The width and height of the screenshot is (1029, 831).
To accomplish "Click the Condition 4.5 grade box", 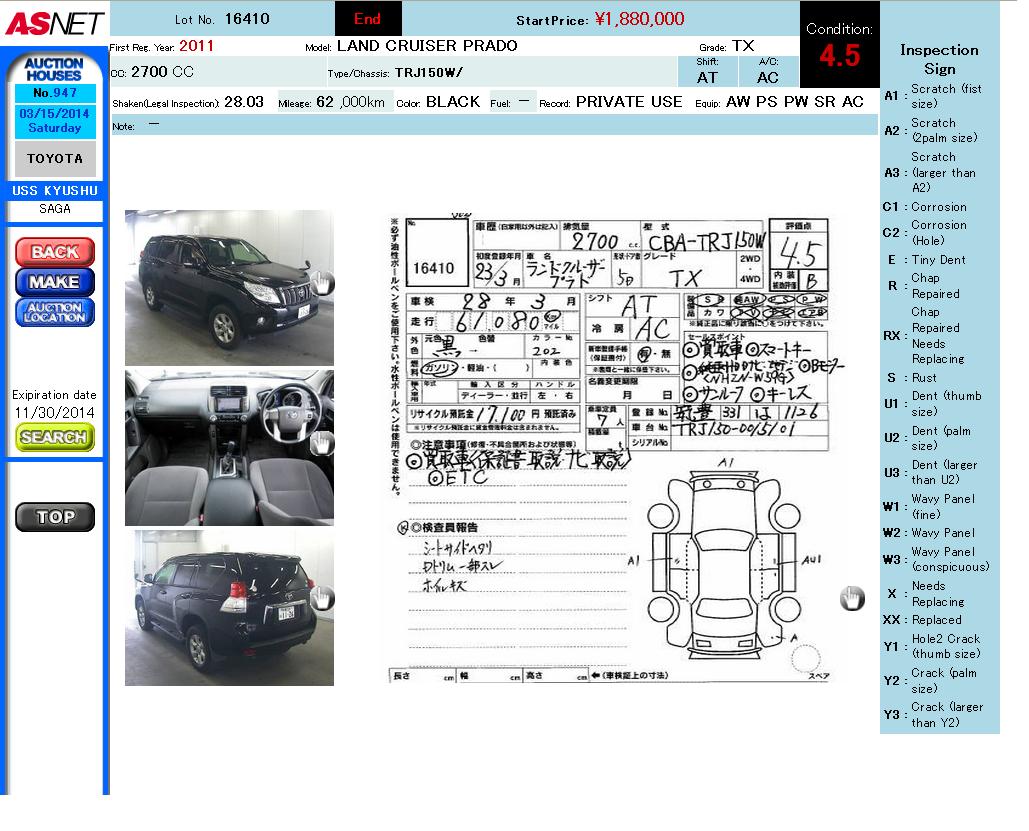I will point(839,45).
